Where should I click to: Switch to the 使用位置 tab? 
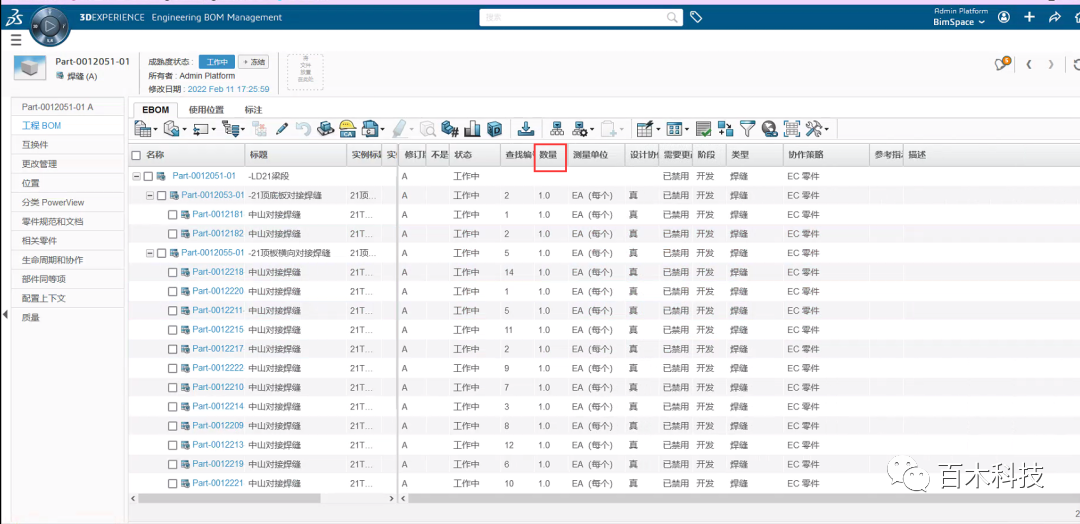coord(206,110)
